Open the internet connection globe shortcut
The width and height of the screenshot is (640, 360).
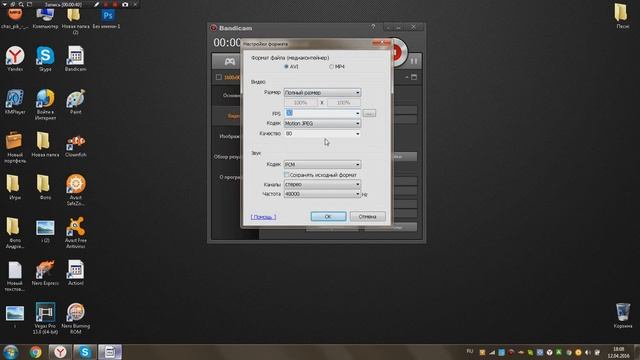(45, 104)
